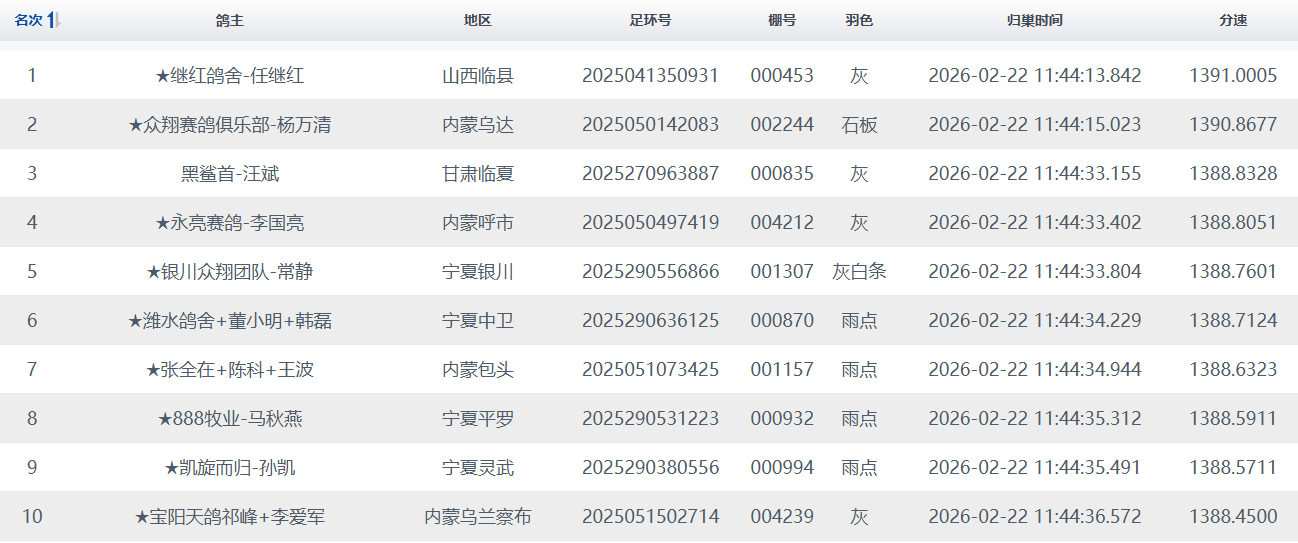Select speed value 1390.8677

coord(1233,125)
